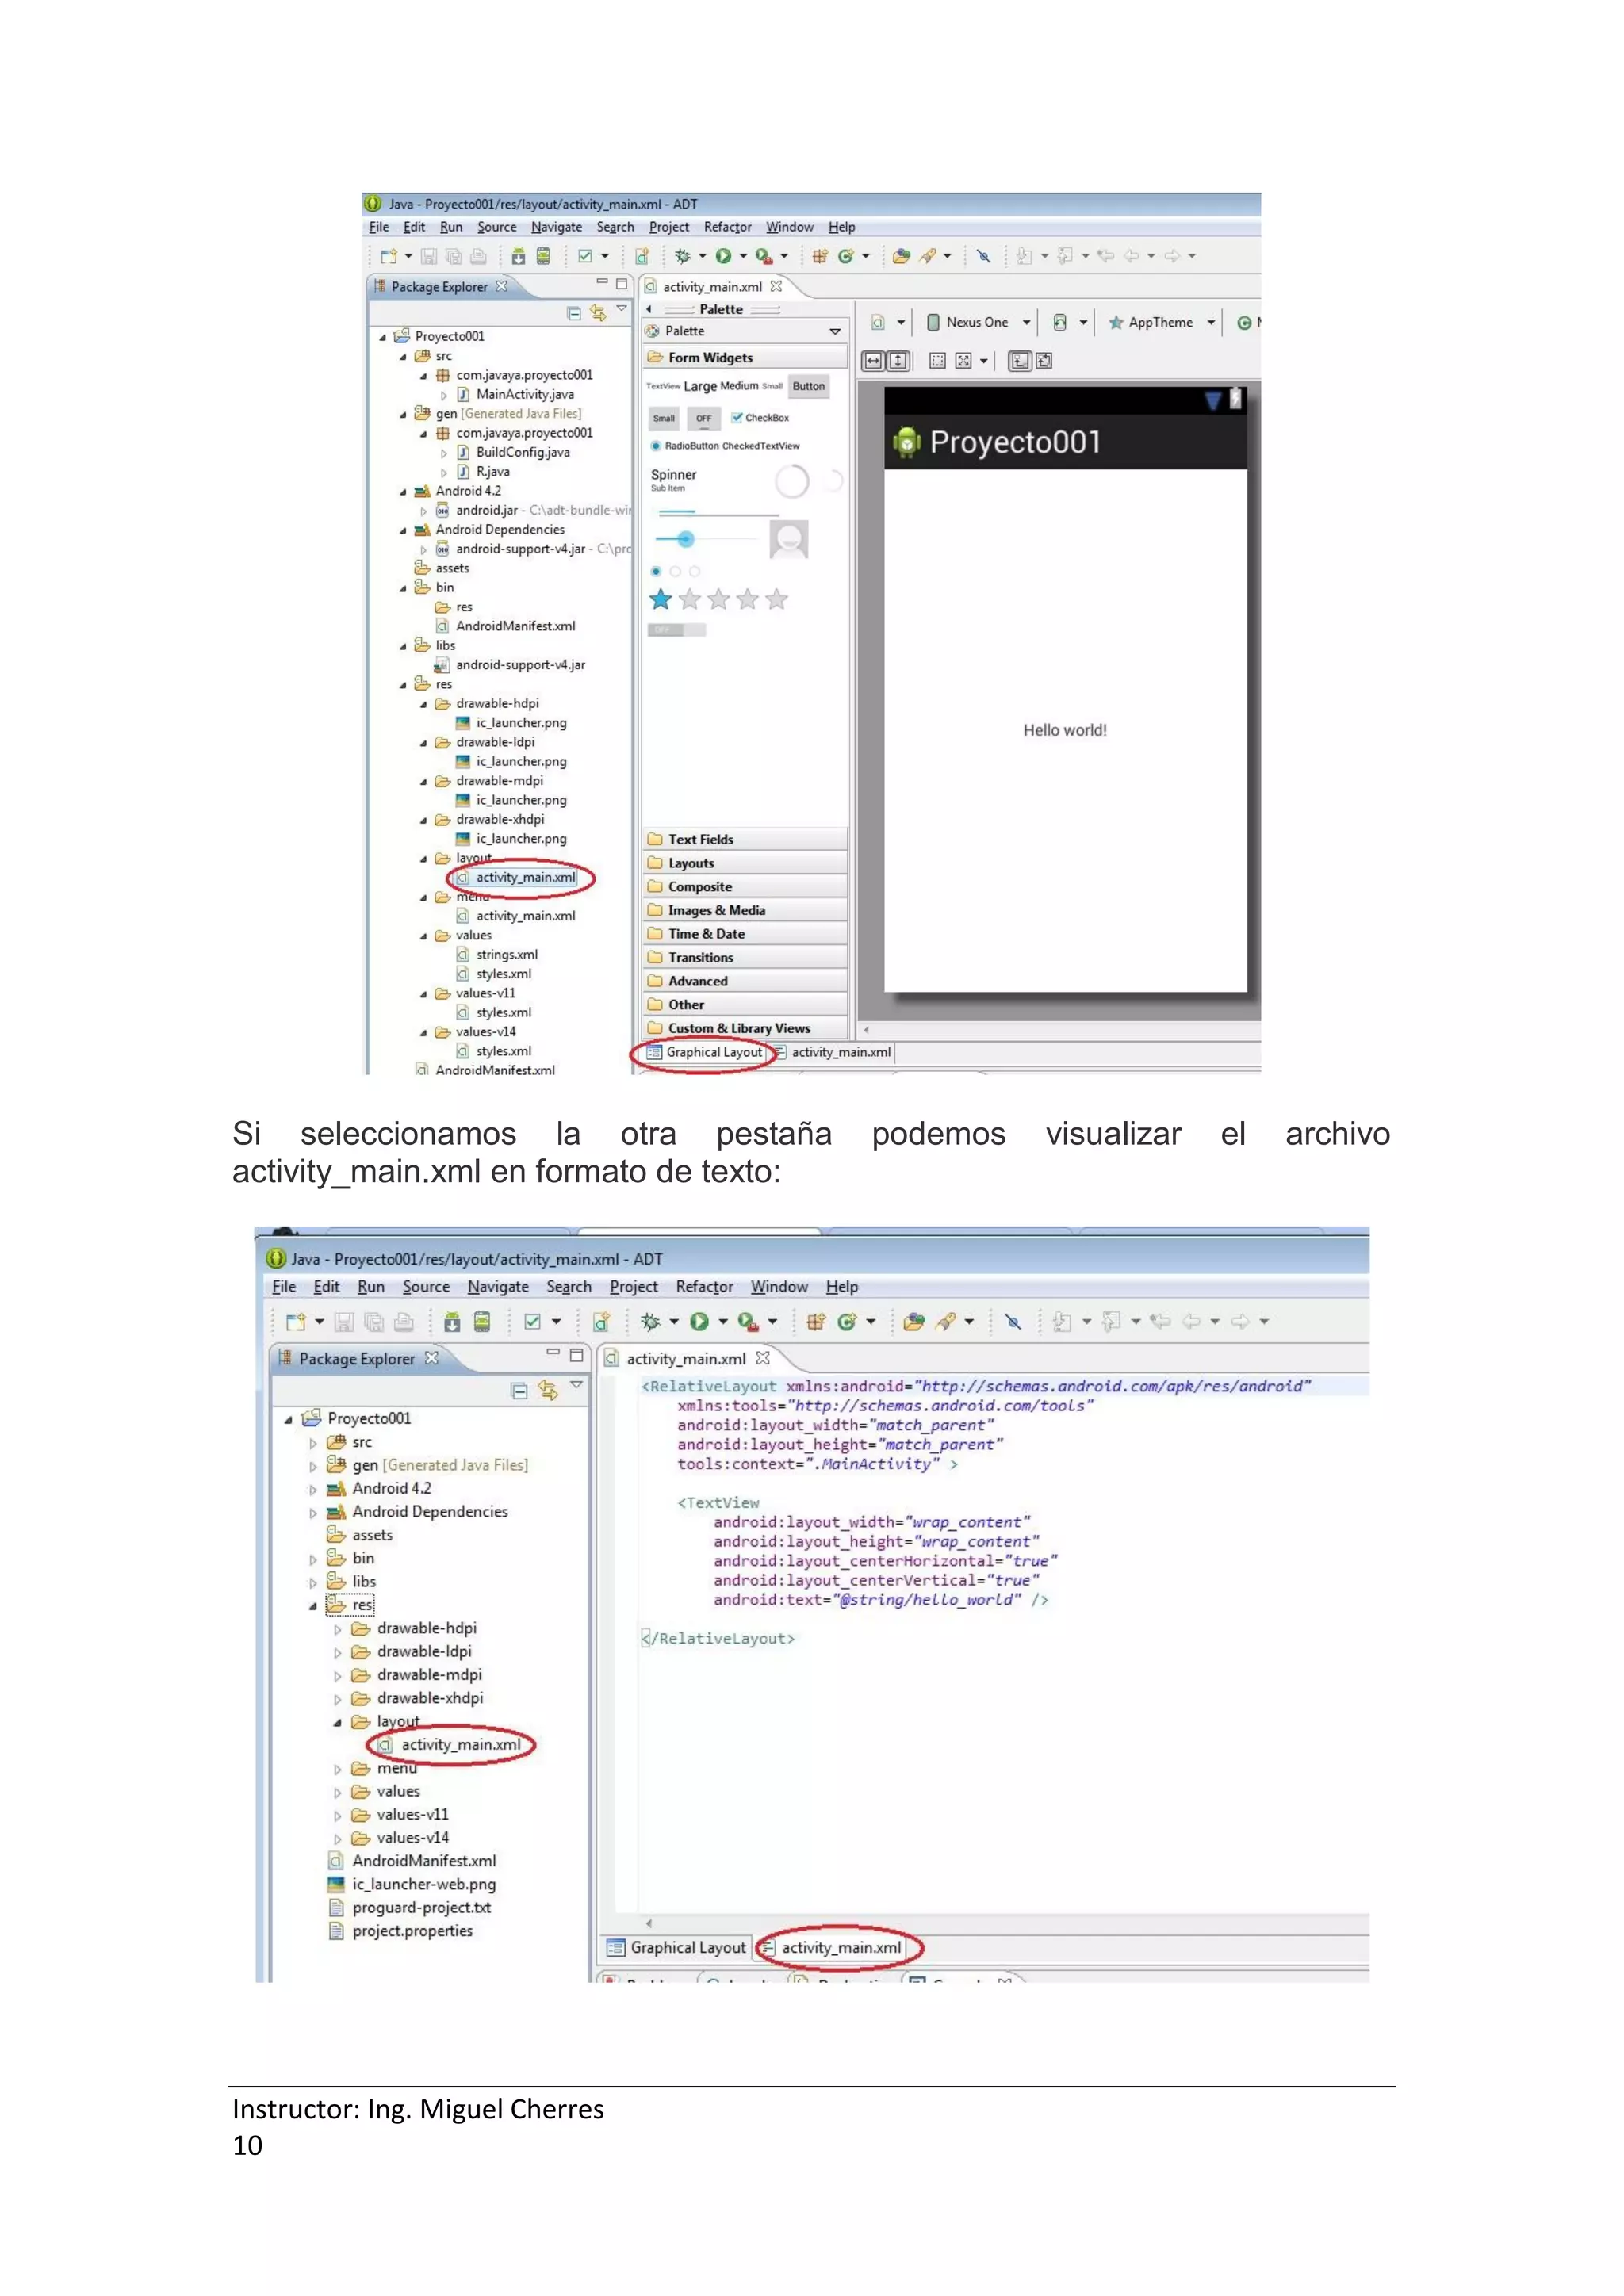Click Collapse All icon in upper Package Explorer
This screenshot has height=2296, width=1624.
pyautogui.click(x=574, y=313)
